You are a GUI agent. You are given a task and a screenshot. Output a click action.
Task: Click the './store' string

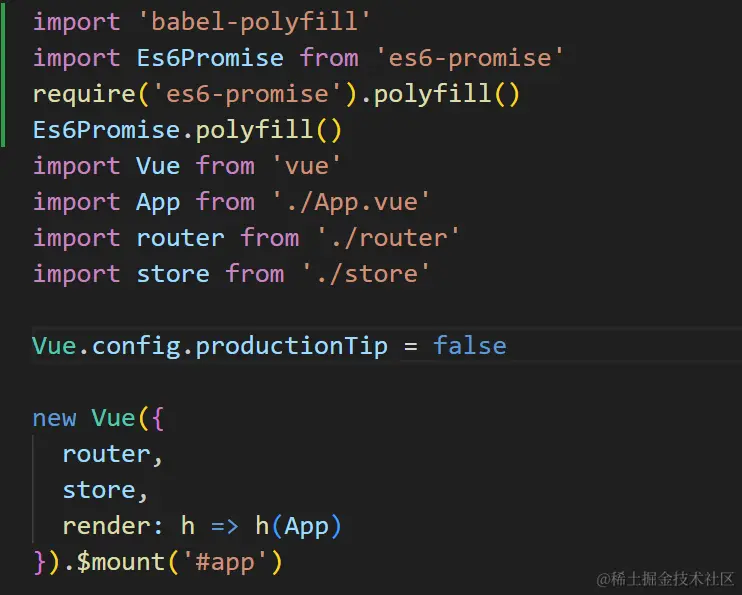tap(366, 274)
